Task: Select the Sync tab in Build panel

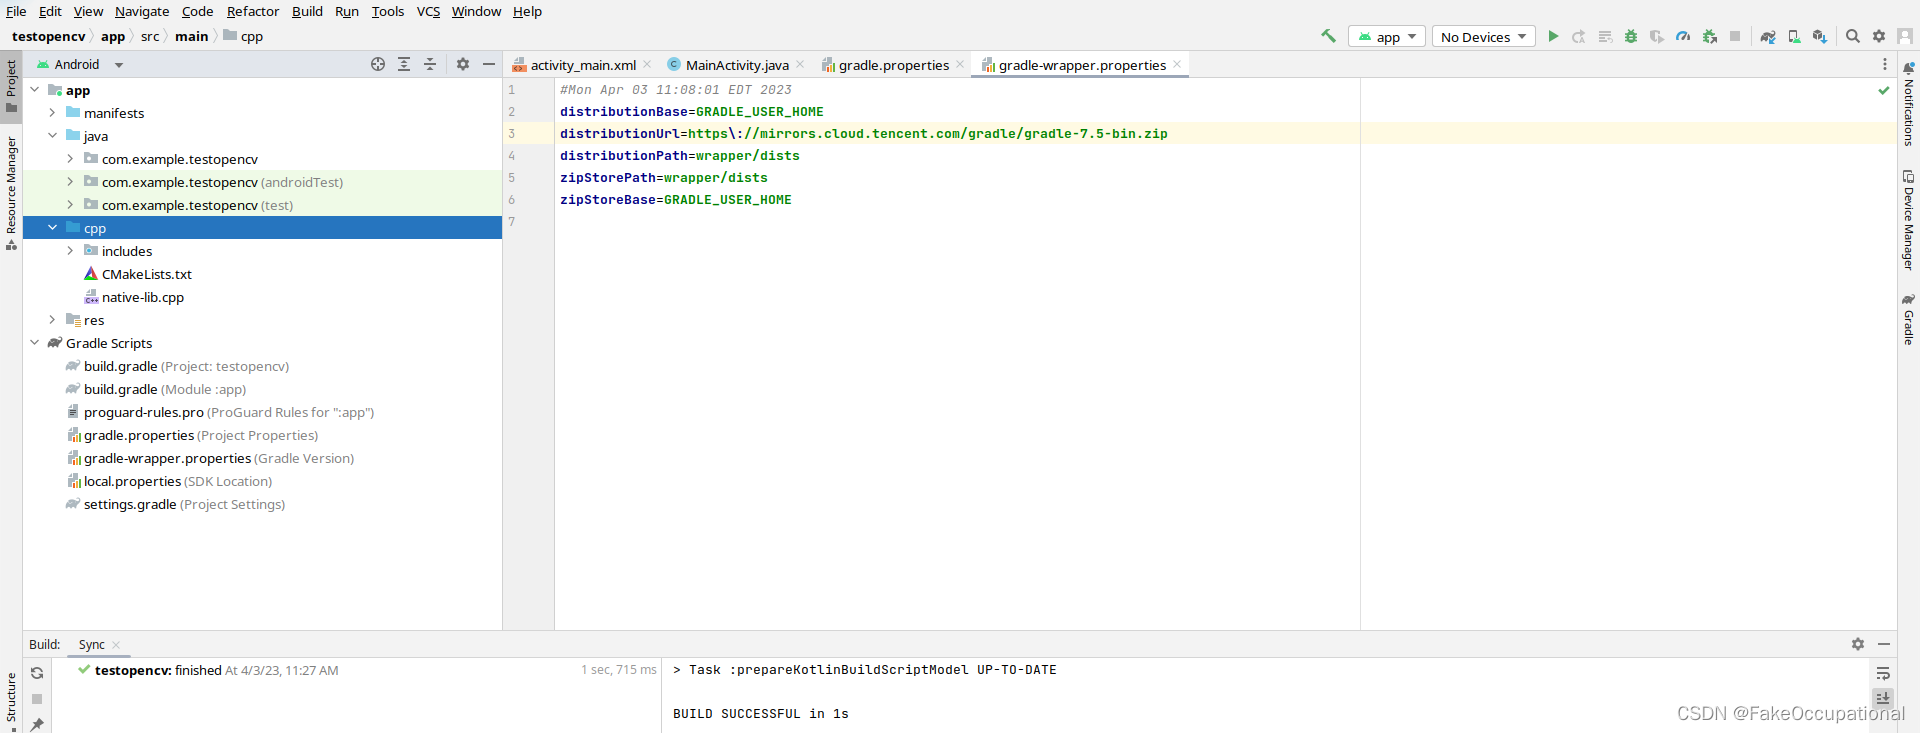Action: pyautogui.click(x=92, y=645)
